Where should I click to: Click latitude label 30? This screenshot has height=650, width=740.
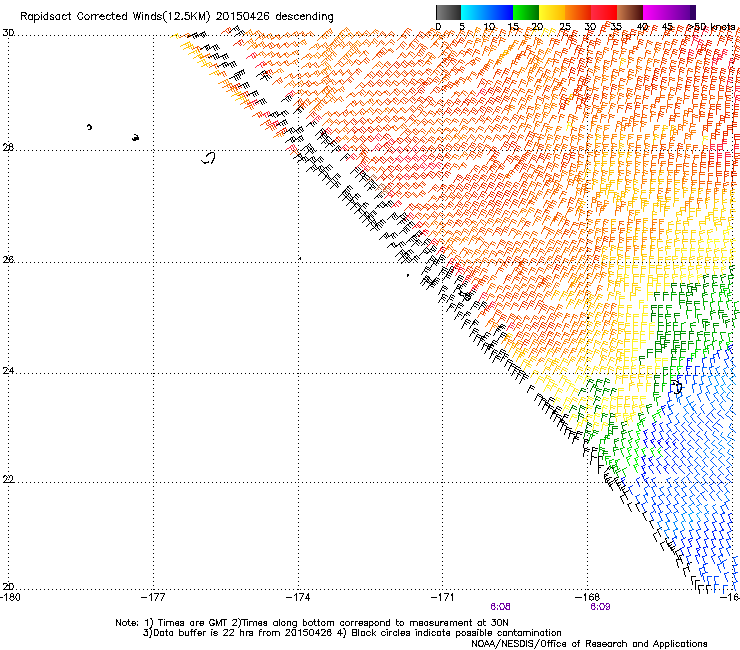(x=8, y=33)
